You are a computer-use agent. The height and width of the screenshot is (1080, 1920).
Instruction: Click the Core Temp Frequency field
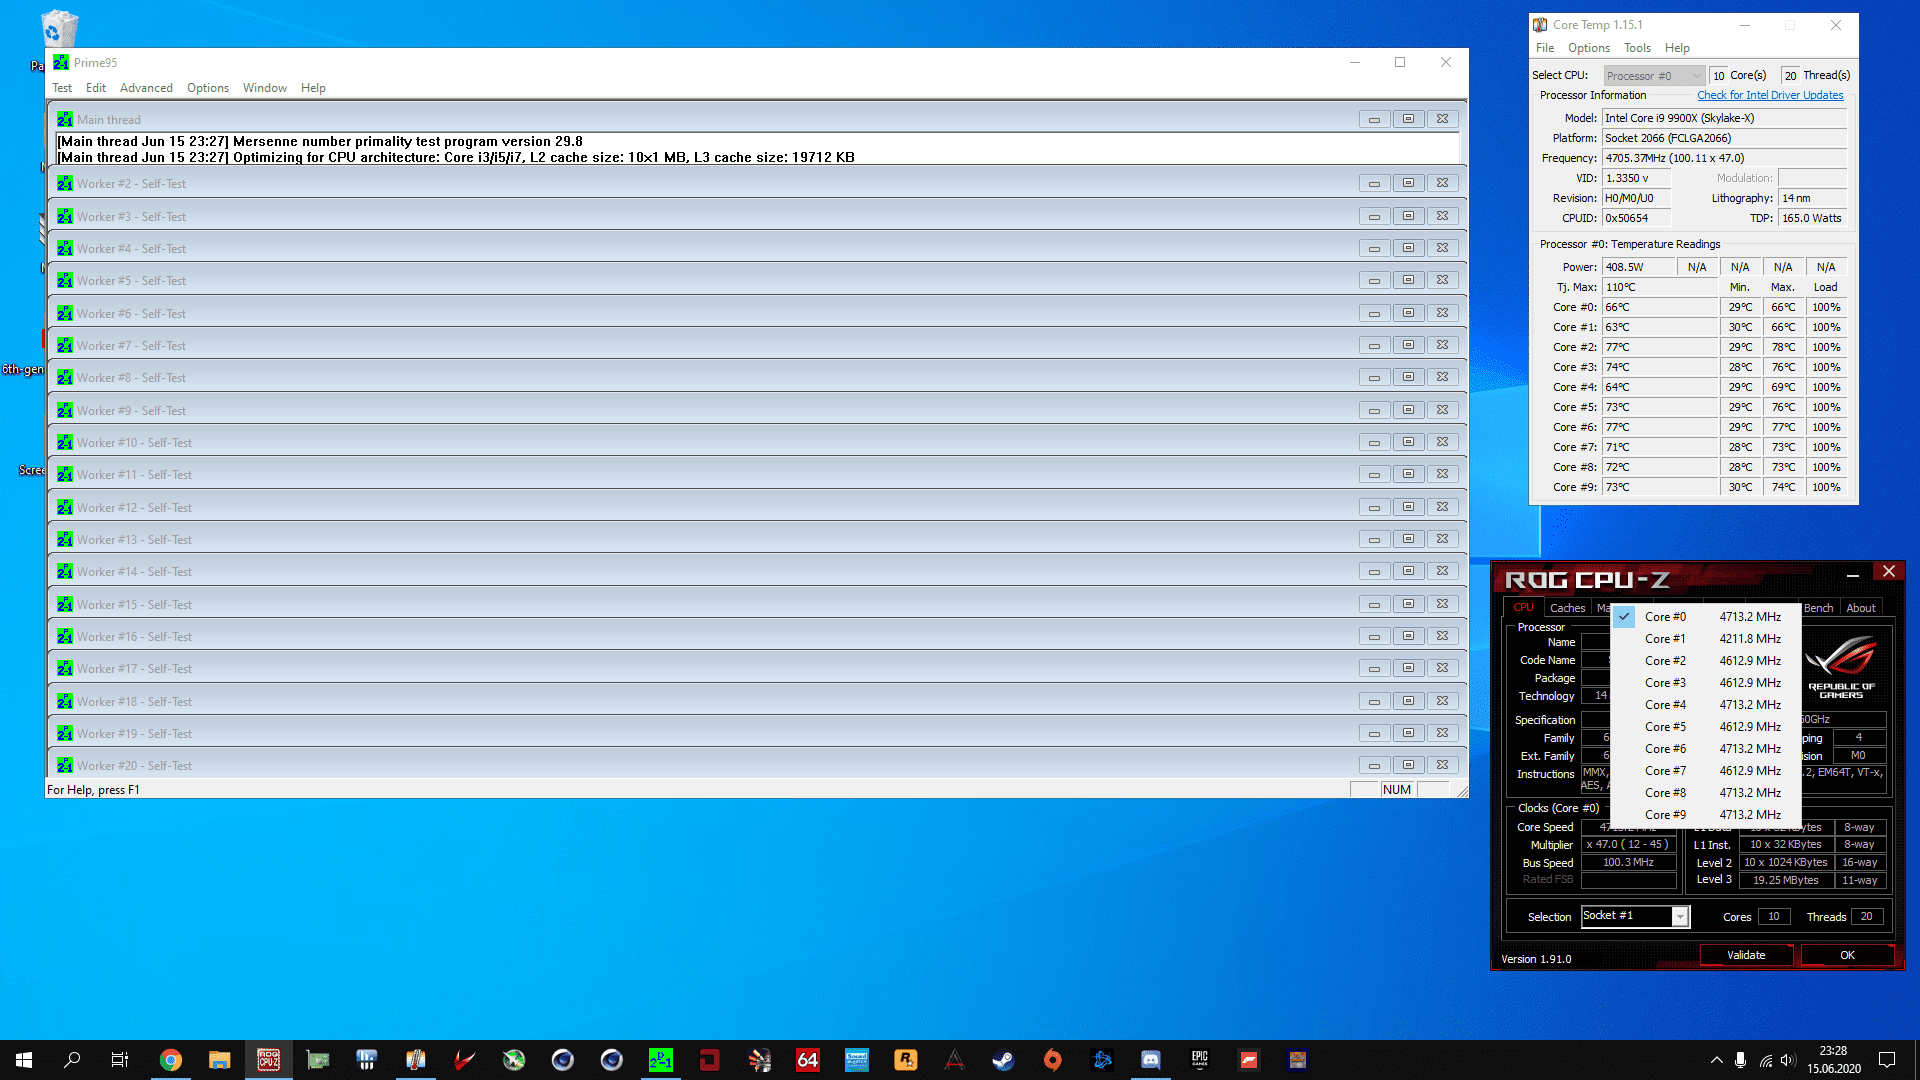(1724, 158)
